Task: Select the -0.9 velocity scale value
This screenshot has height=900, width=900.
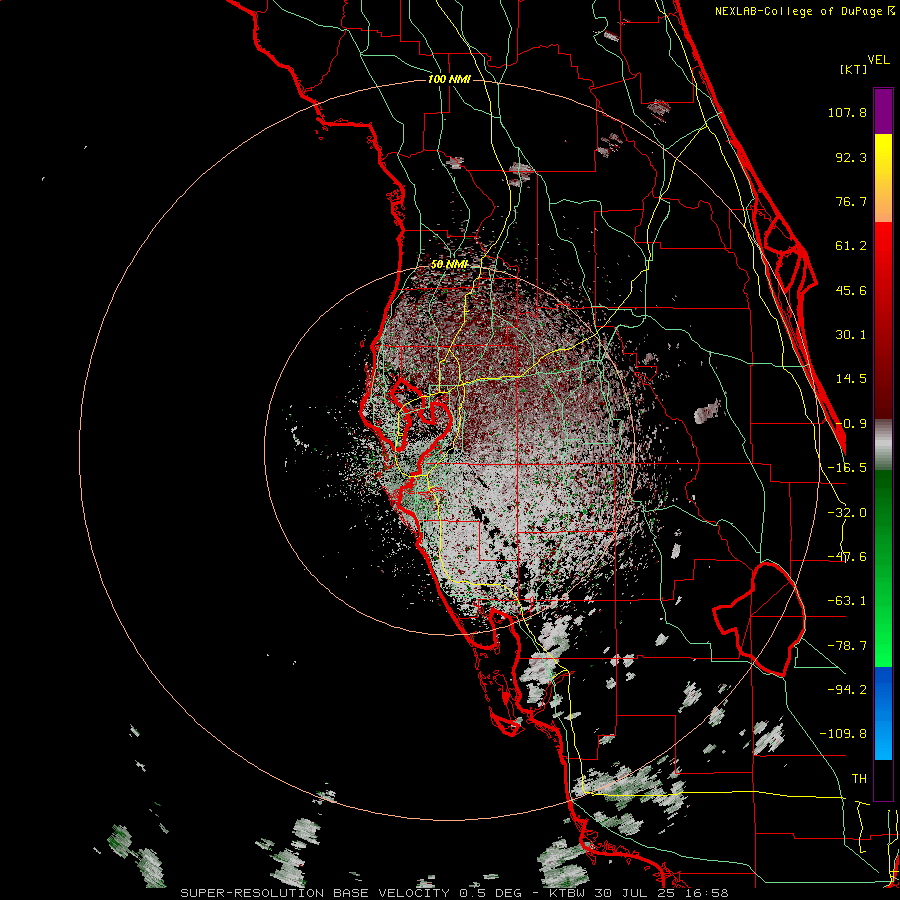Action: [x=851, y=424]
